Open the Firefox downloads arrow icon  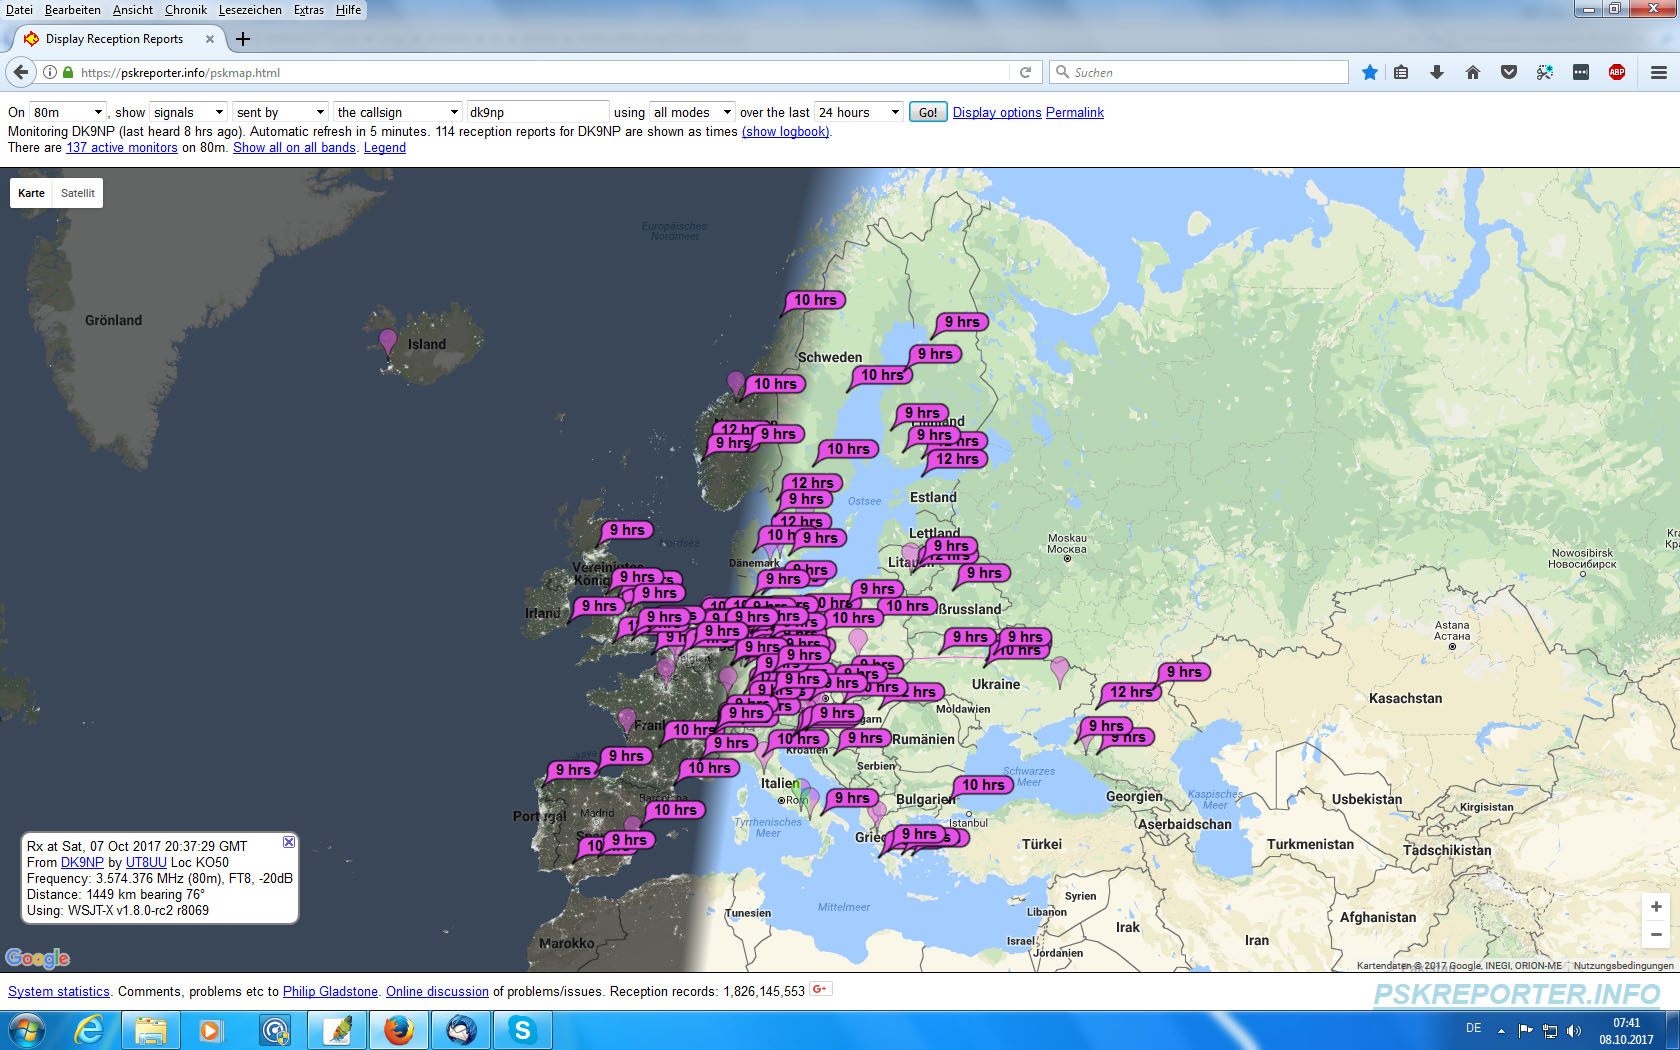[x=1436, y=72]
